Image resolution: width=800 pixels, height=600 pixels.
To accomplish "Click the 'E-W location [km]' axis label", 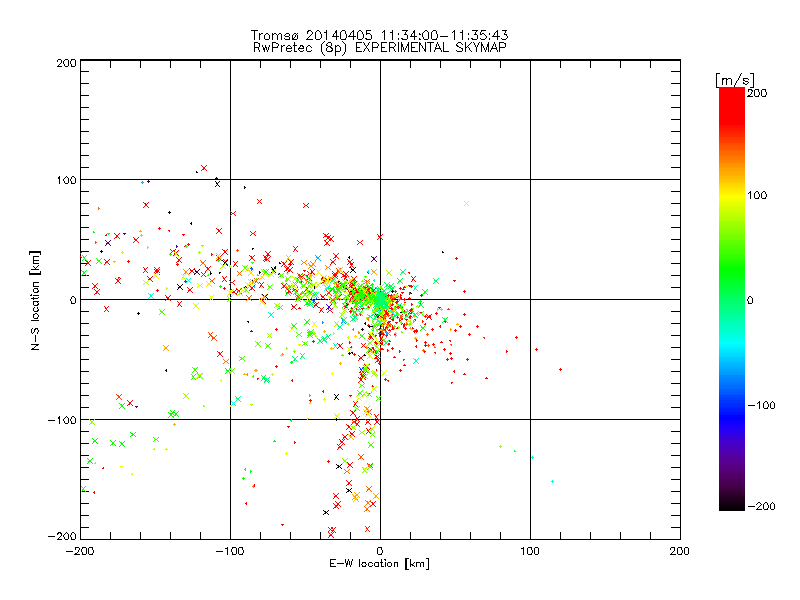I will tap(379, 564).
